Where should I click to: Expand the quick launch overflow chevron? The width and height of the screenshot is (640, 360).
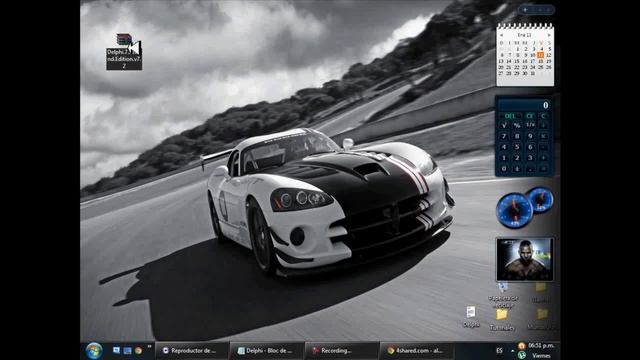point(149,347)
